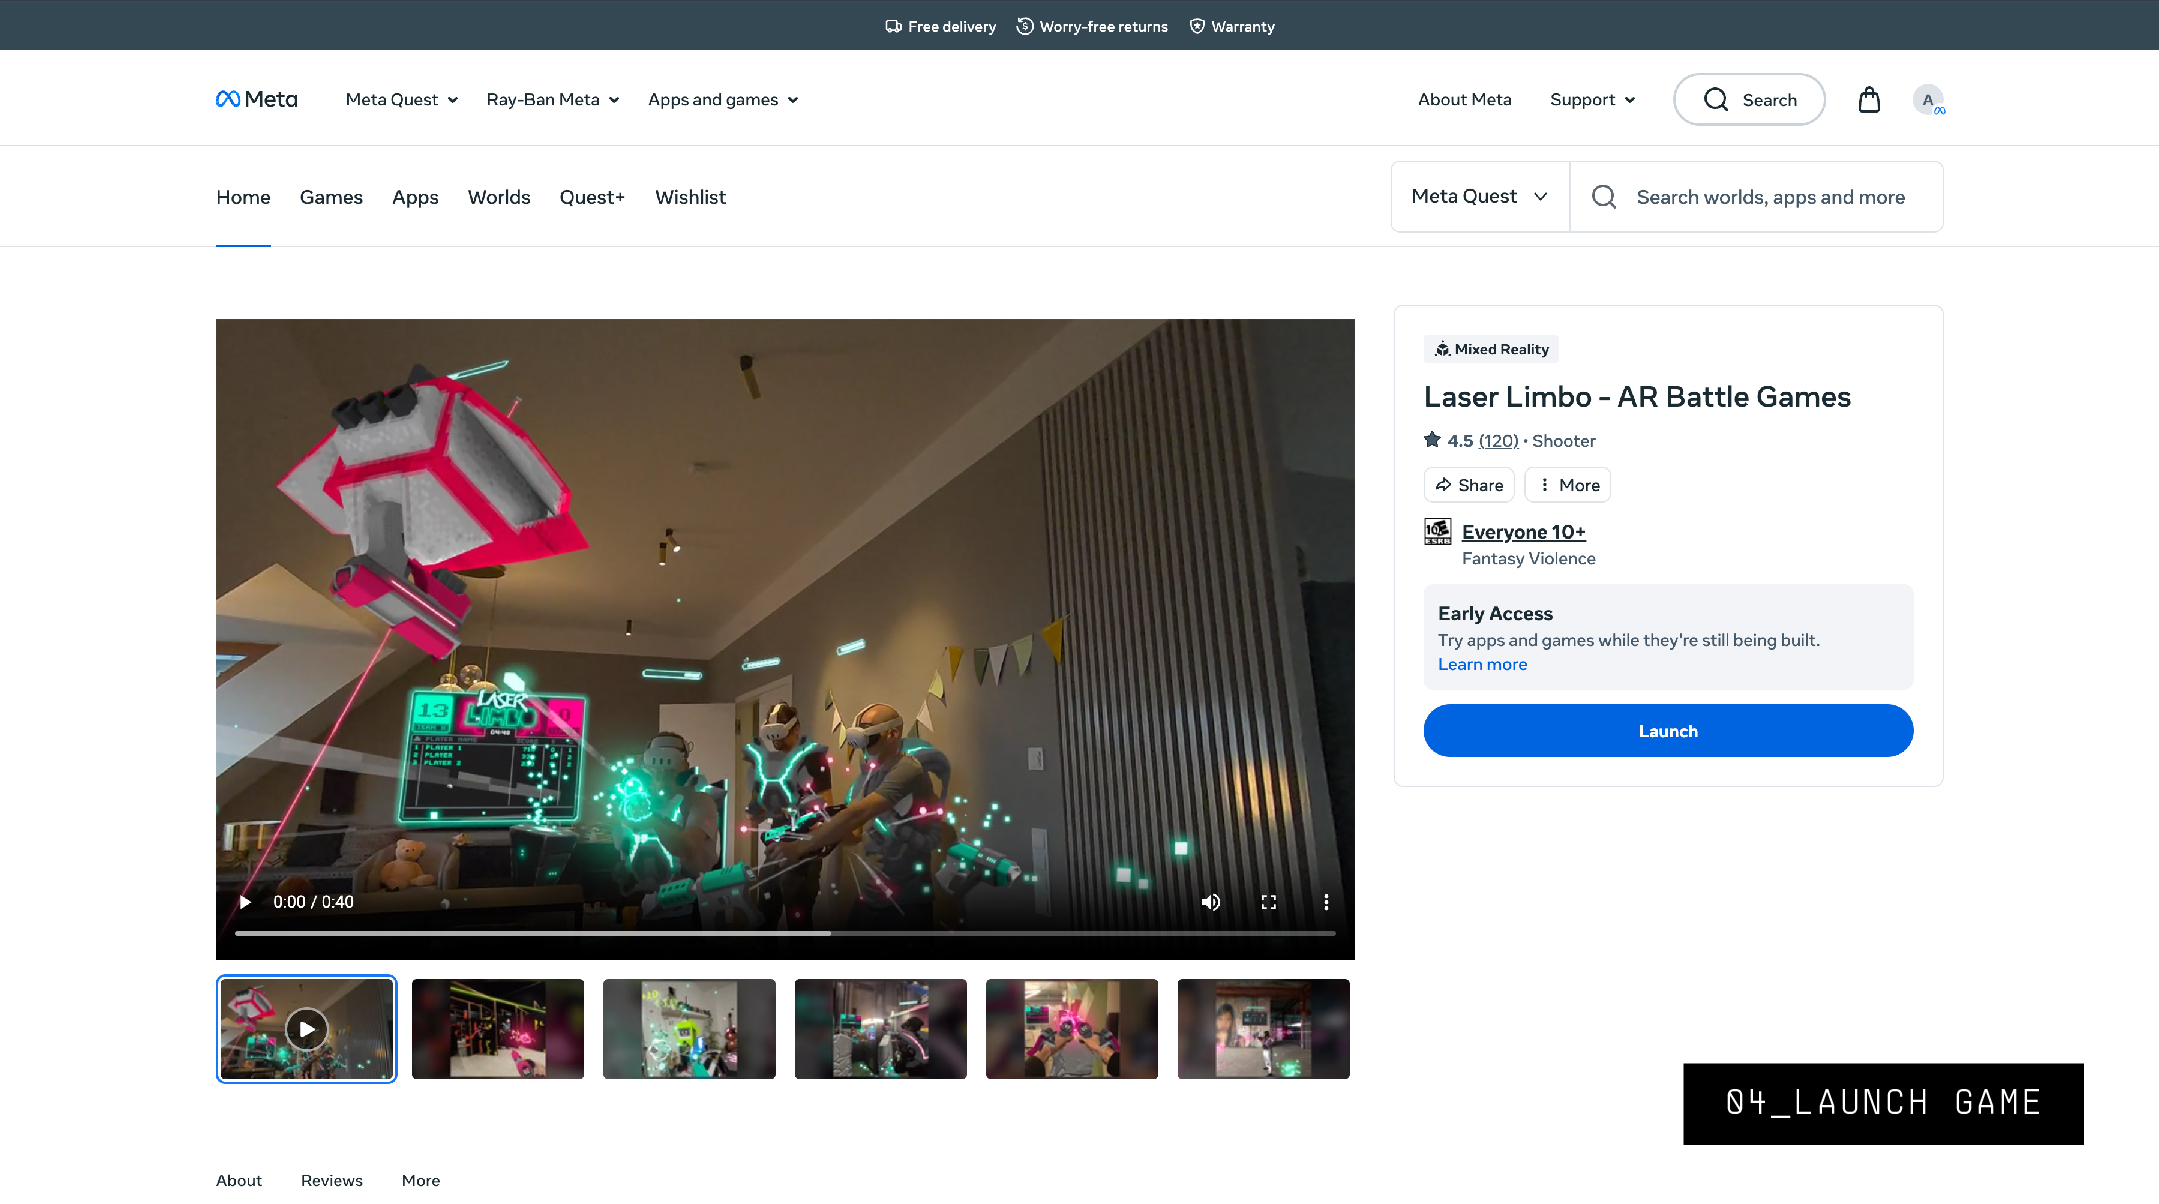Open the account profile avatar

point(1928,99)
